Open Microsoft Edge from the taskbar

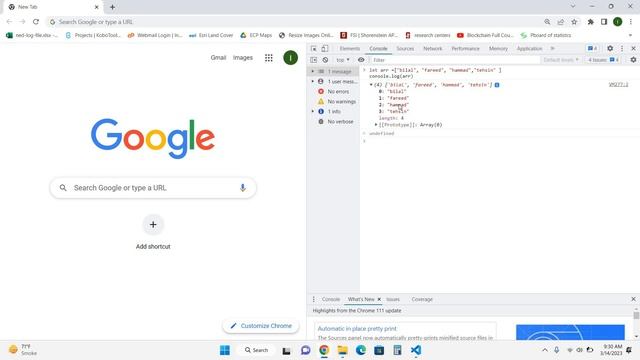click(x=360, y=350)
